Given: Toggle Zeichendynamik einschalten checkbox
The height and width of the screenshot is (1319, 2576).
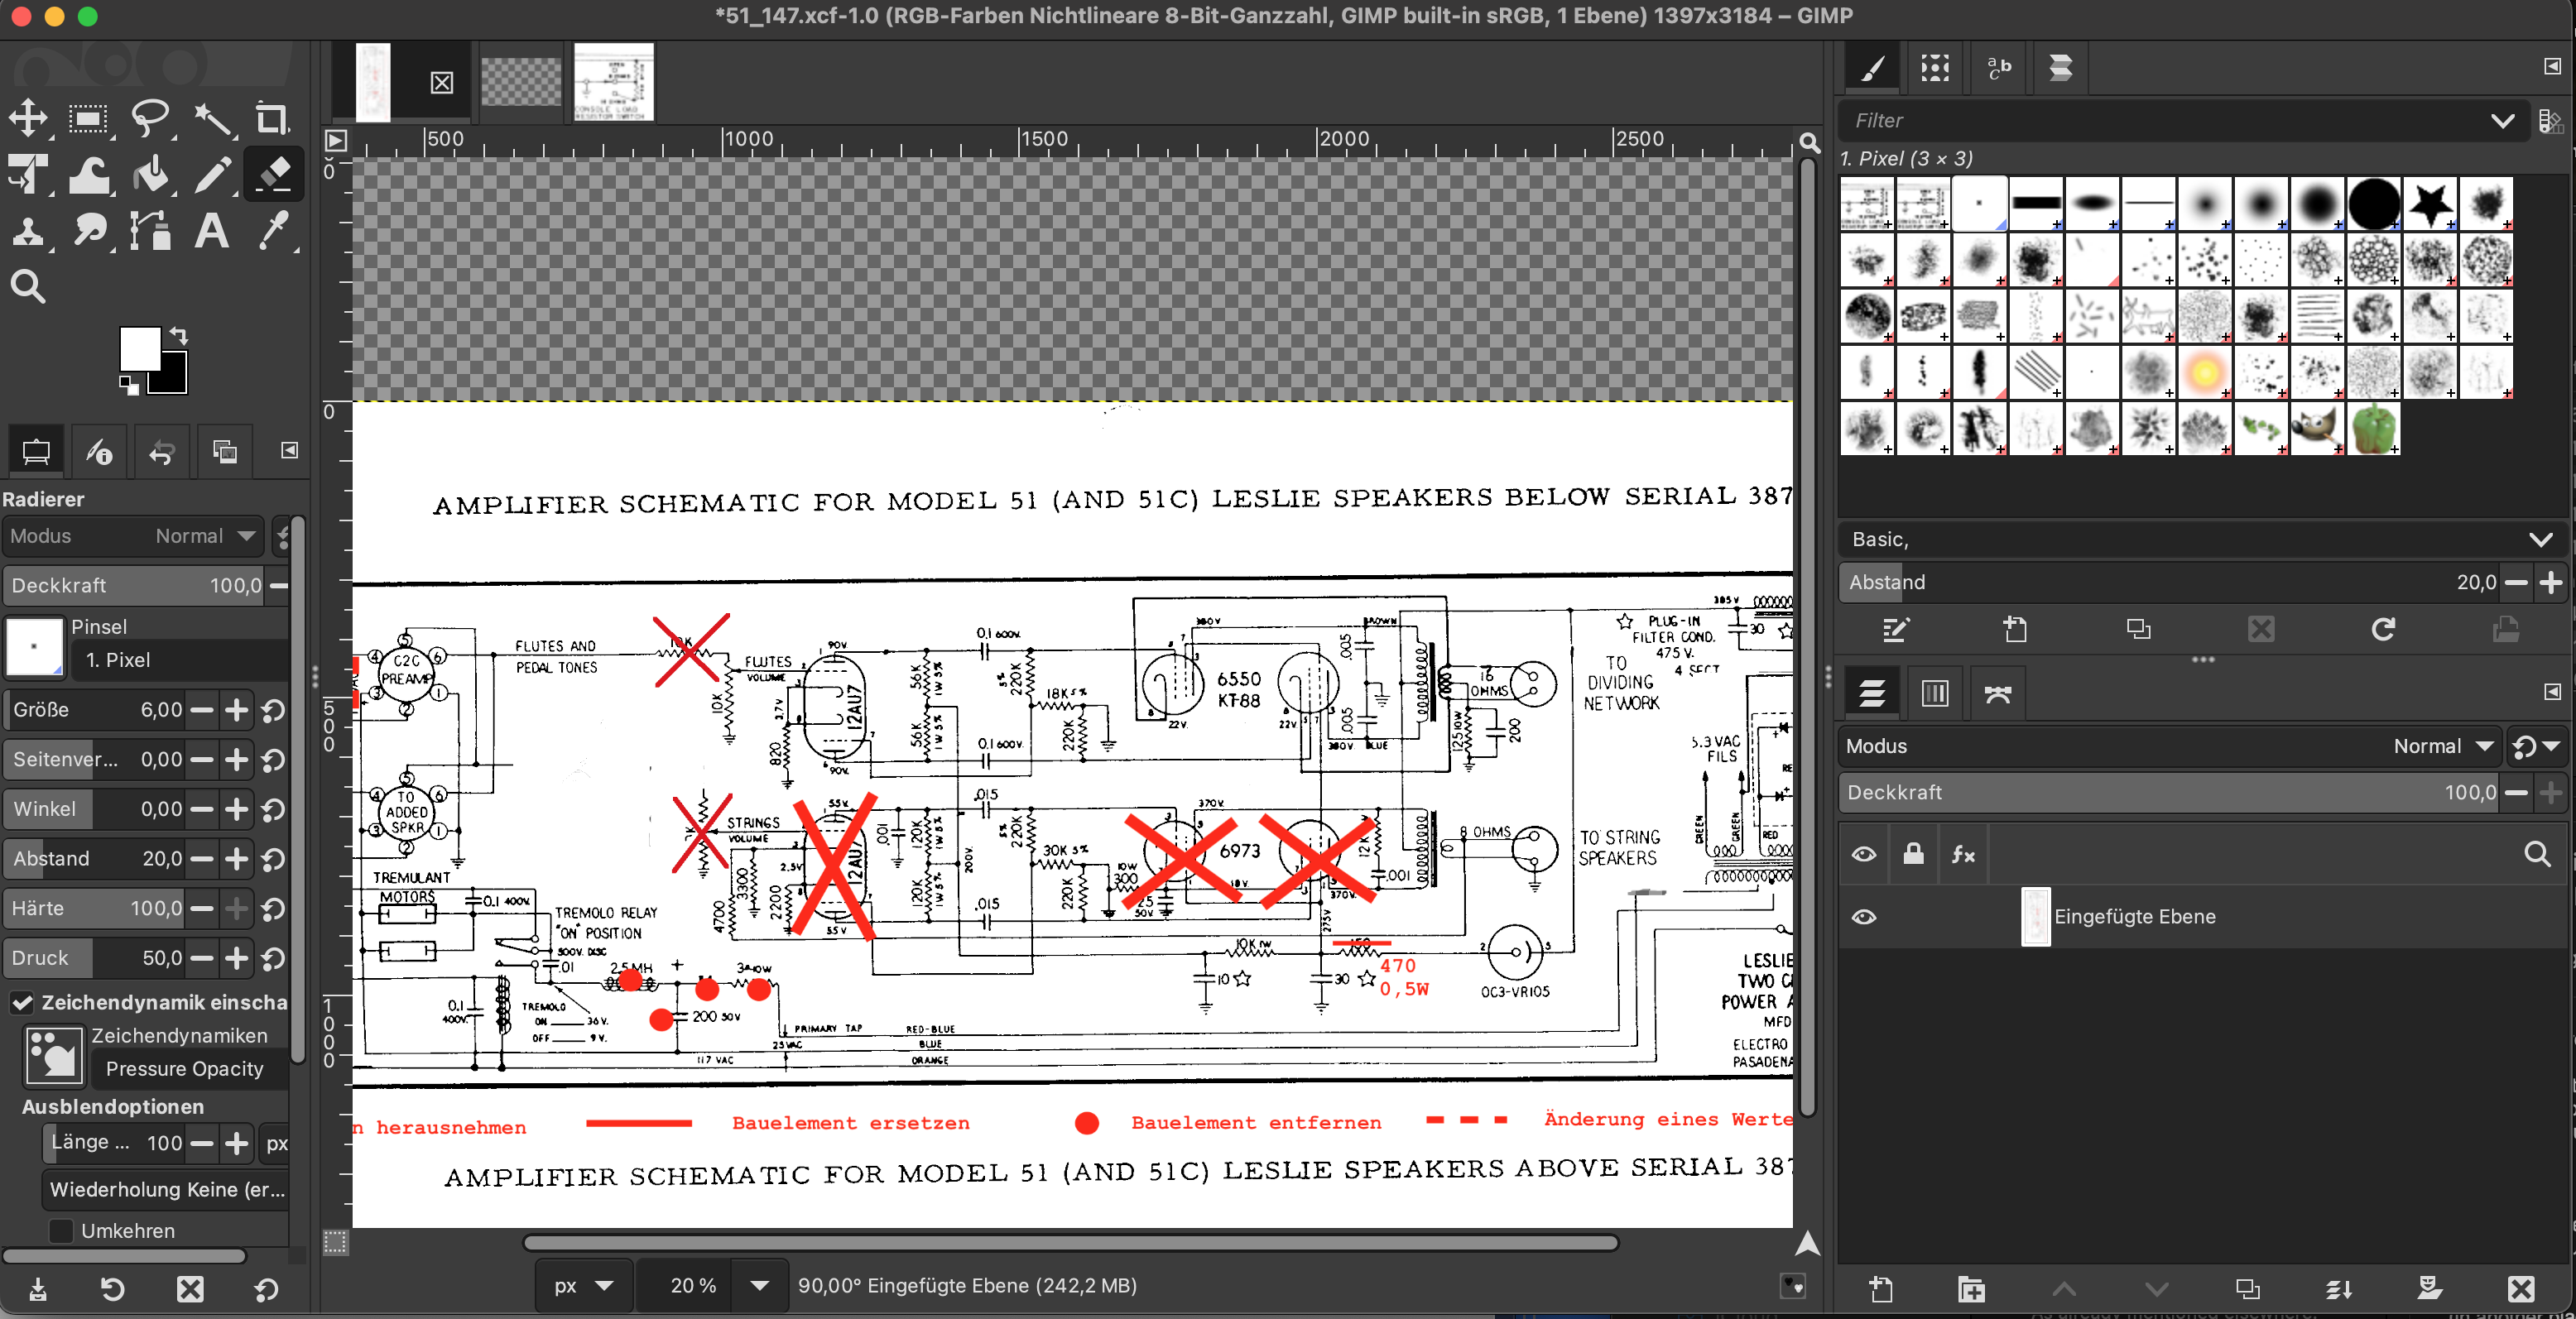Looking at the screenshot, I should click(22, 1002).
